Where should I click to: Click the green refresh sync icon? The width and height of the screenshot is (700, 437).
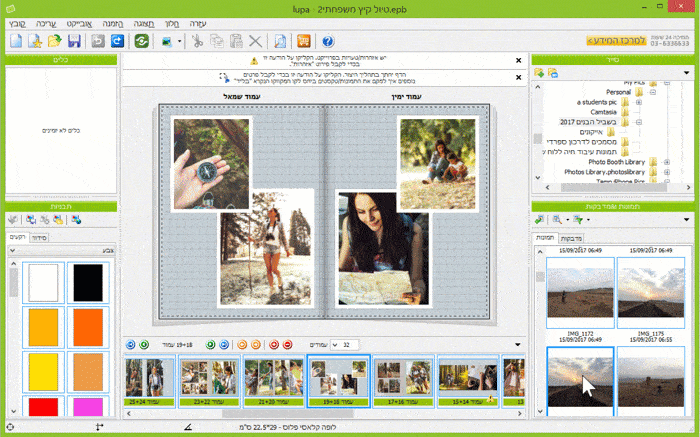[x=142, y=41]
